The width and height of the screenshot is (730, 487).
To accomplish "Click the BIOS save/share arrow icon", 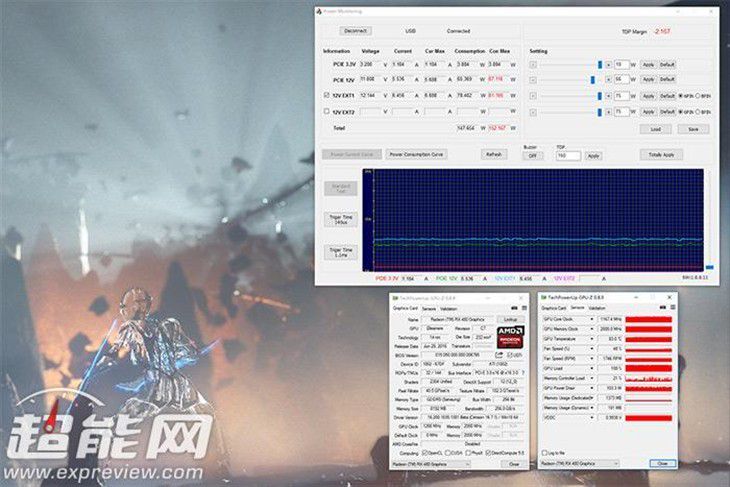I will click(499, 355).
